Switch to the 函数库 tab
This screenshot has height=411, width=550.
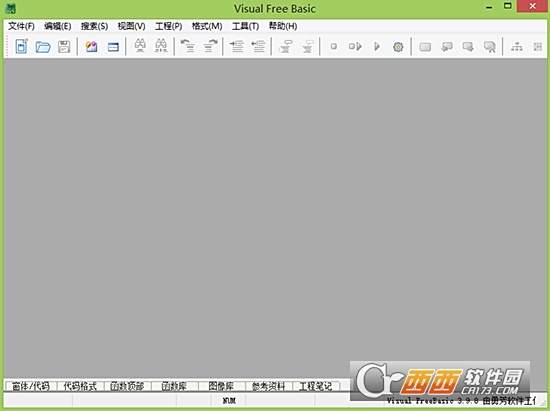click(174, 386)
